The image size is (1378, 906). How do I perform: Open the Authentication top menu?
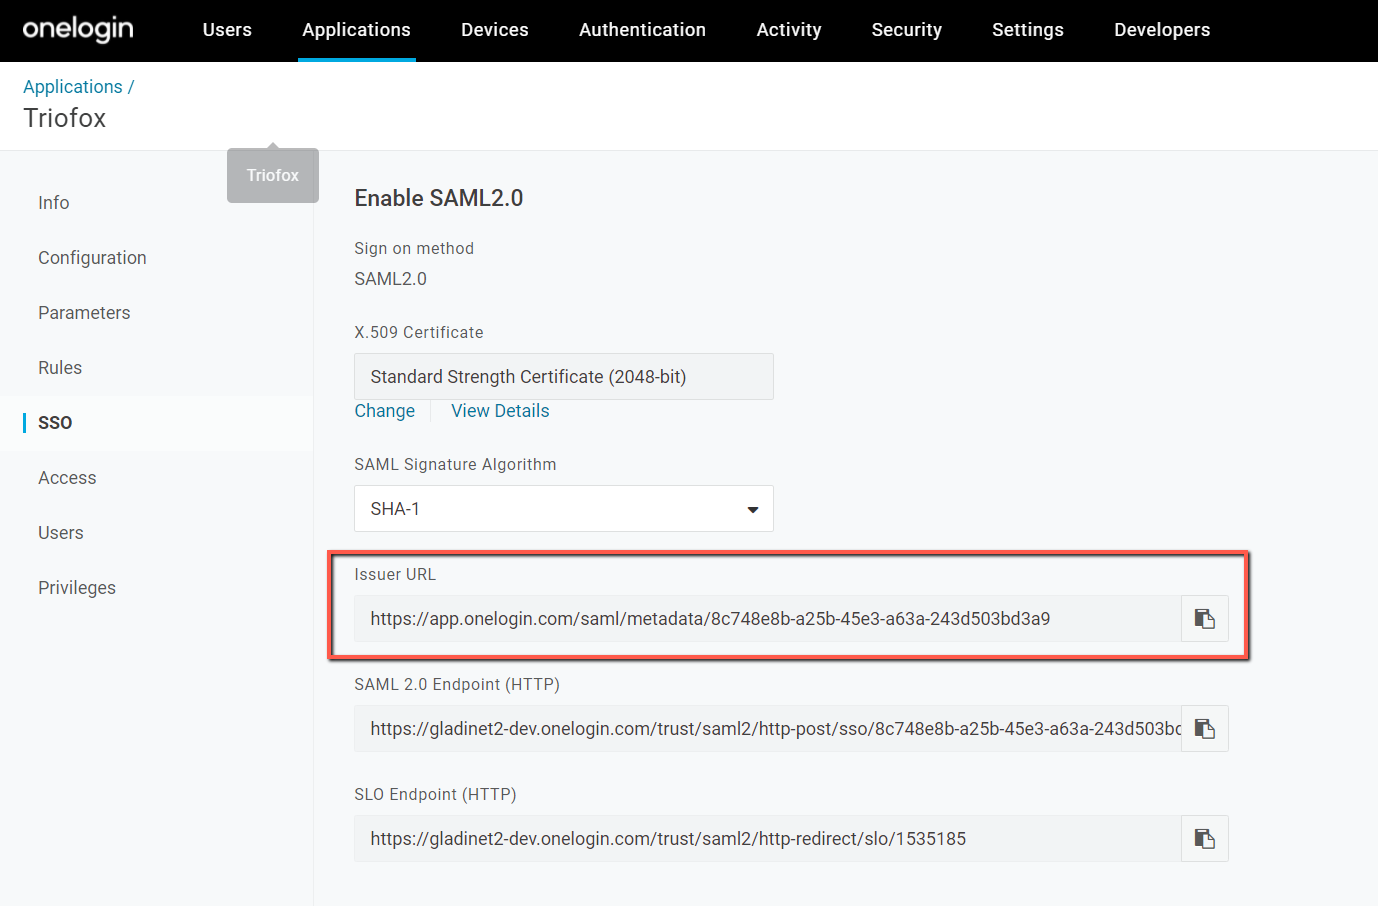(642, 30)
